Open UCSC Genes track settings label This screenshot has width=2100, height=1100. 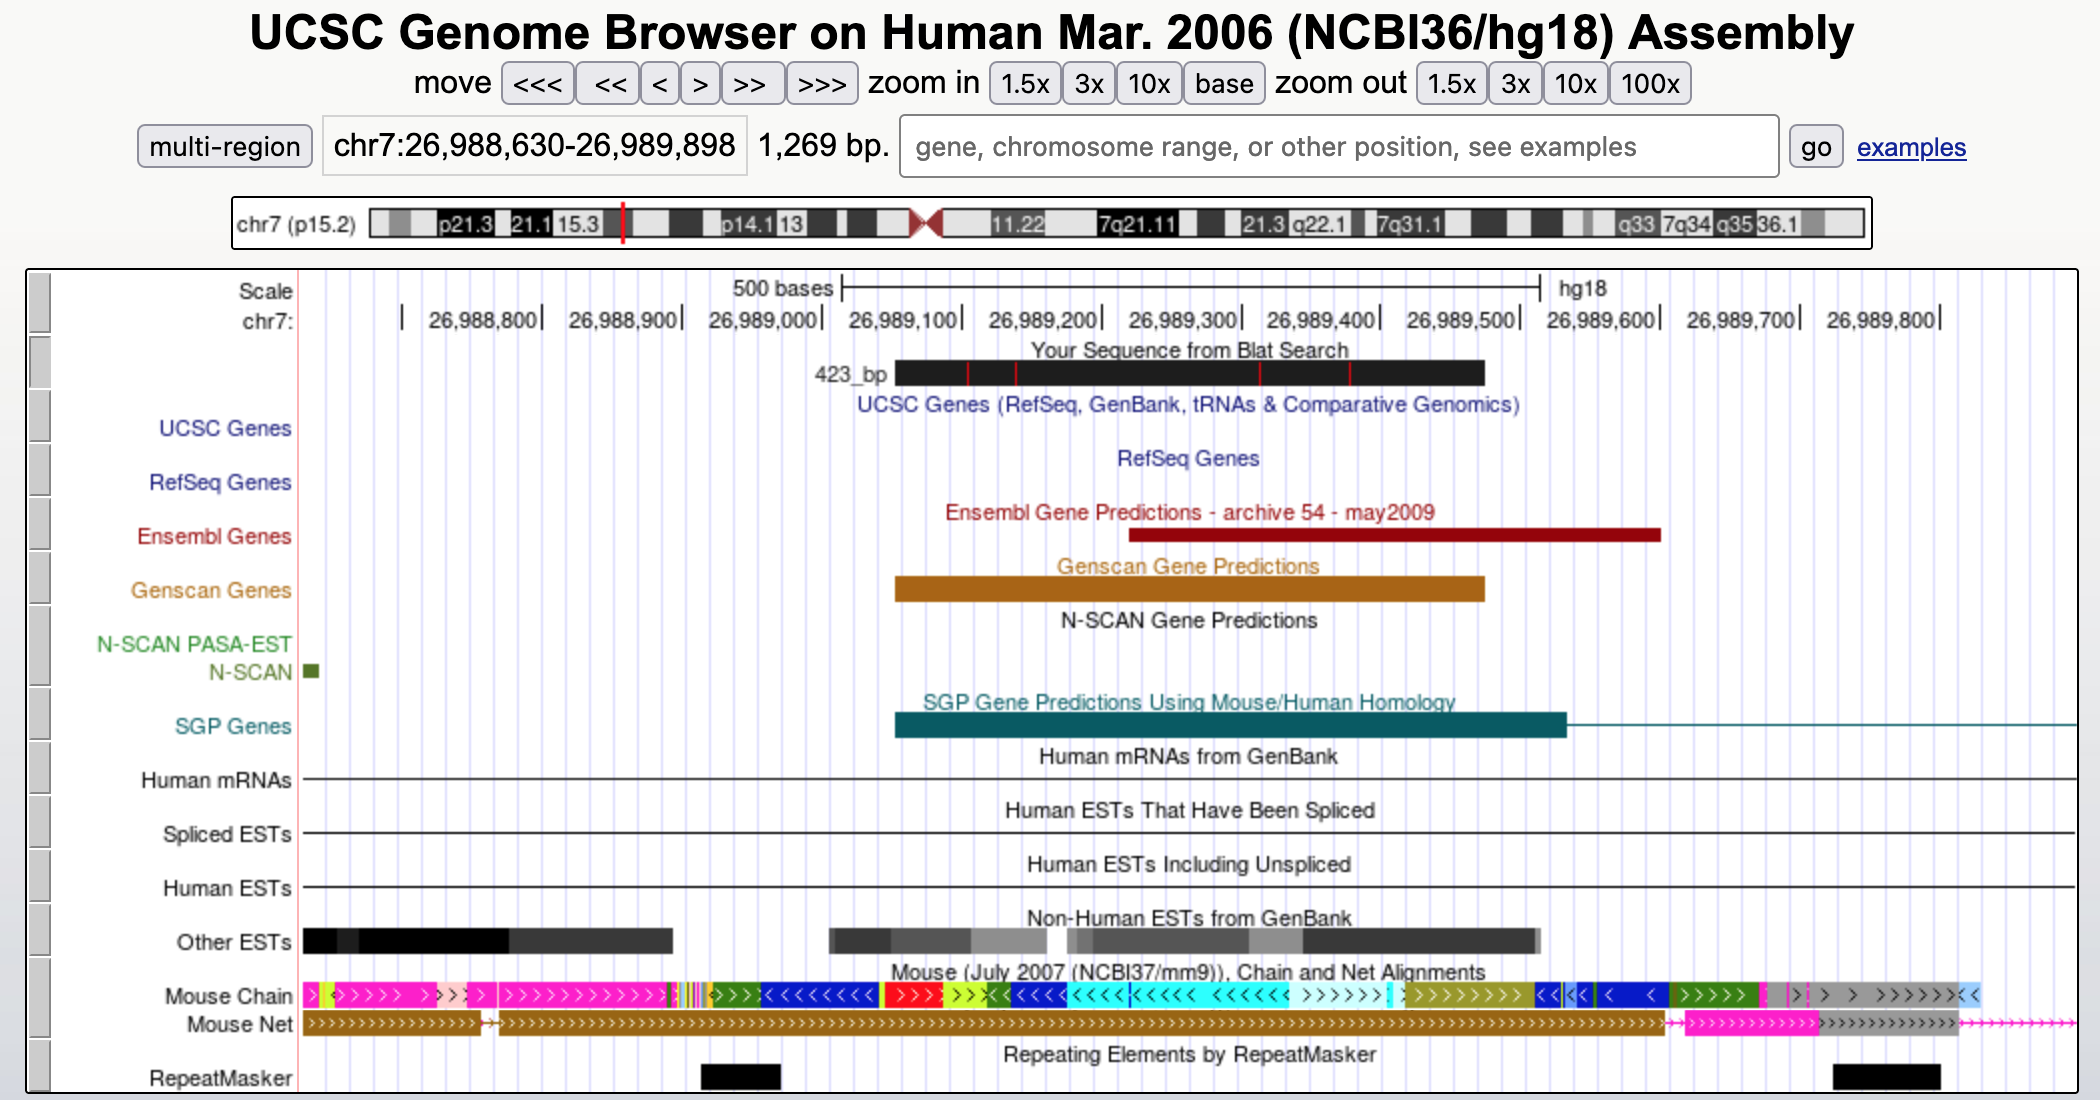tap(225, 428)
